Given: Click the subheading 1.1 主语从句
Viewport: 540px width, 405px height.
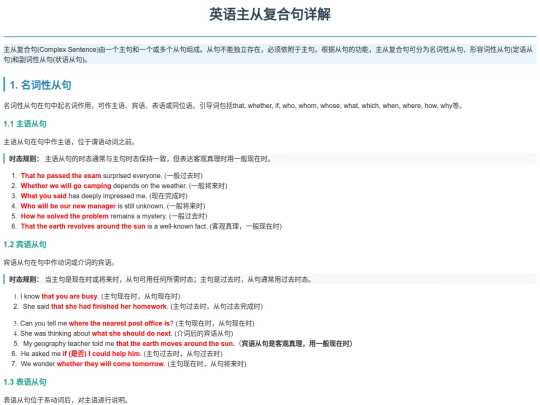Looking at the screenshot, I should (25, 124).
